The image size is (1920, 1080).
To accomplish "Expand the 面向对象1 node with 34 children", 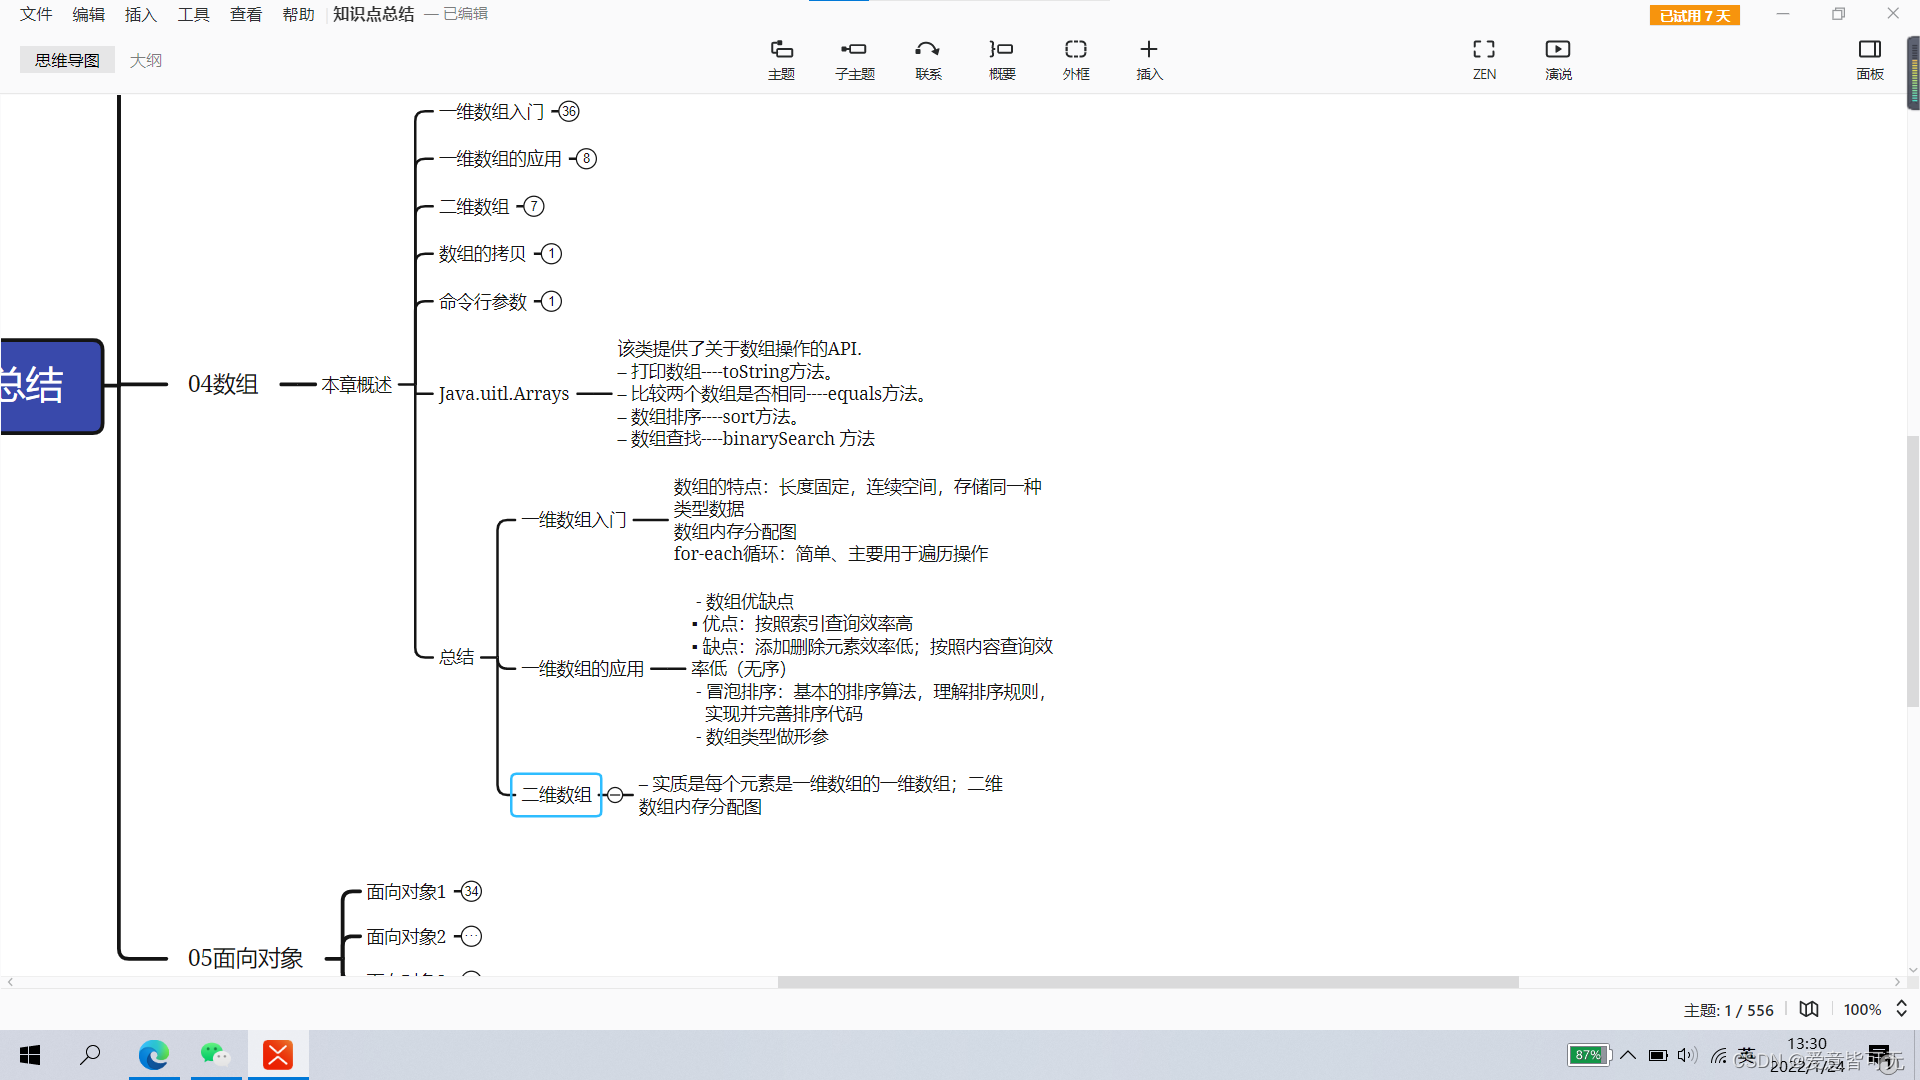I will coord(472,891).
